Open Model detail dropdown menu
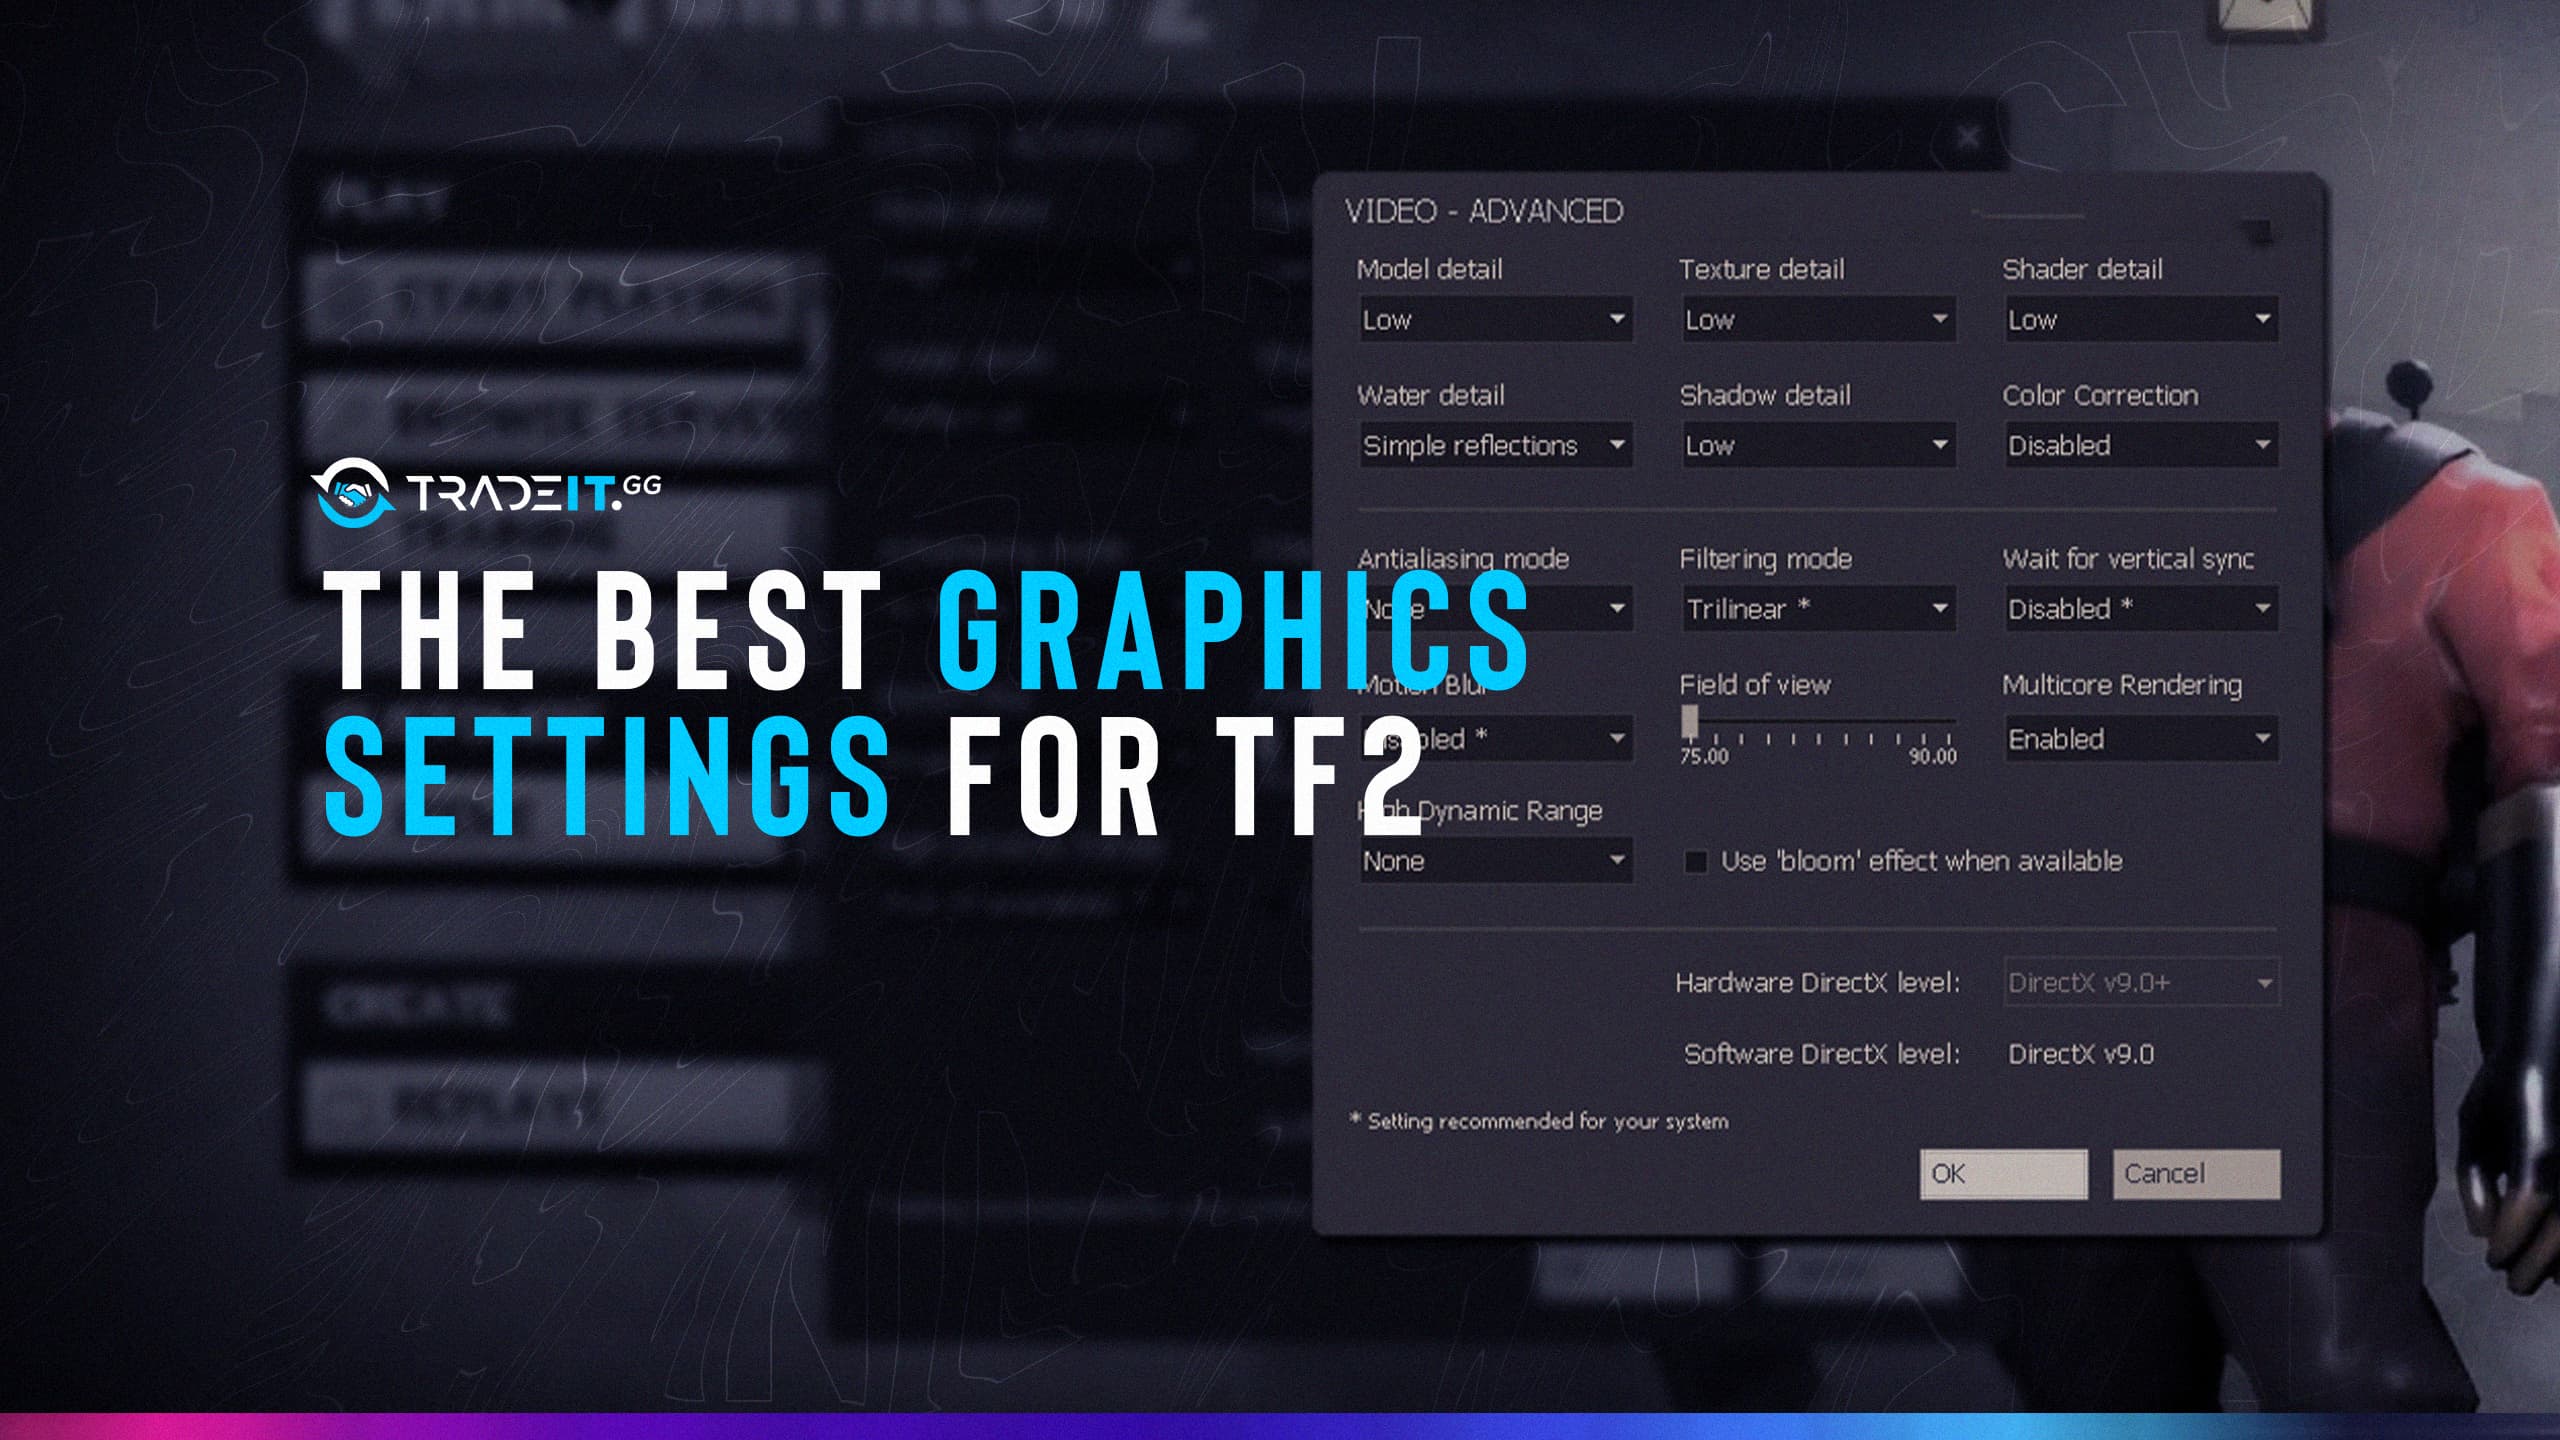Screen dimensions: 2560x1440 click(1489, 318)
